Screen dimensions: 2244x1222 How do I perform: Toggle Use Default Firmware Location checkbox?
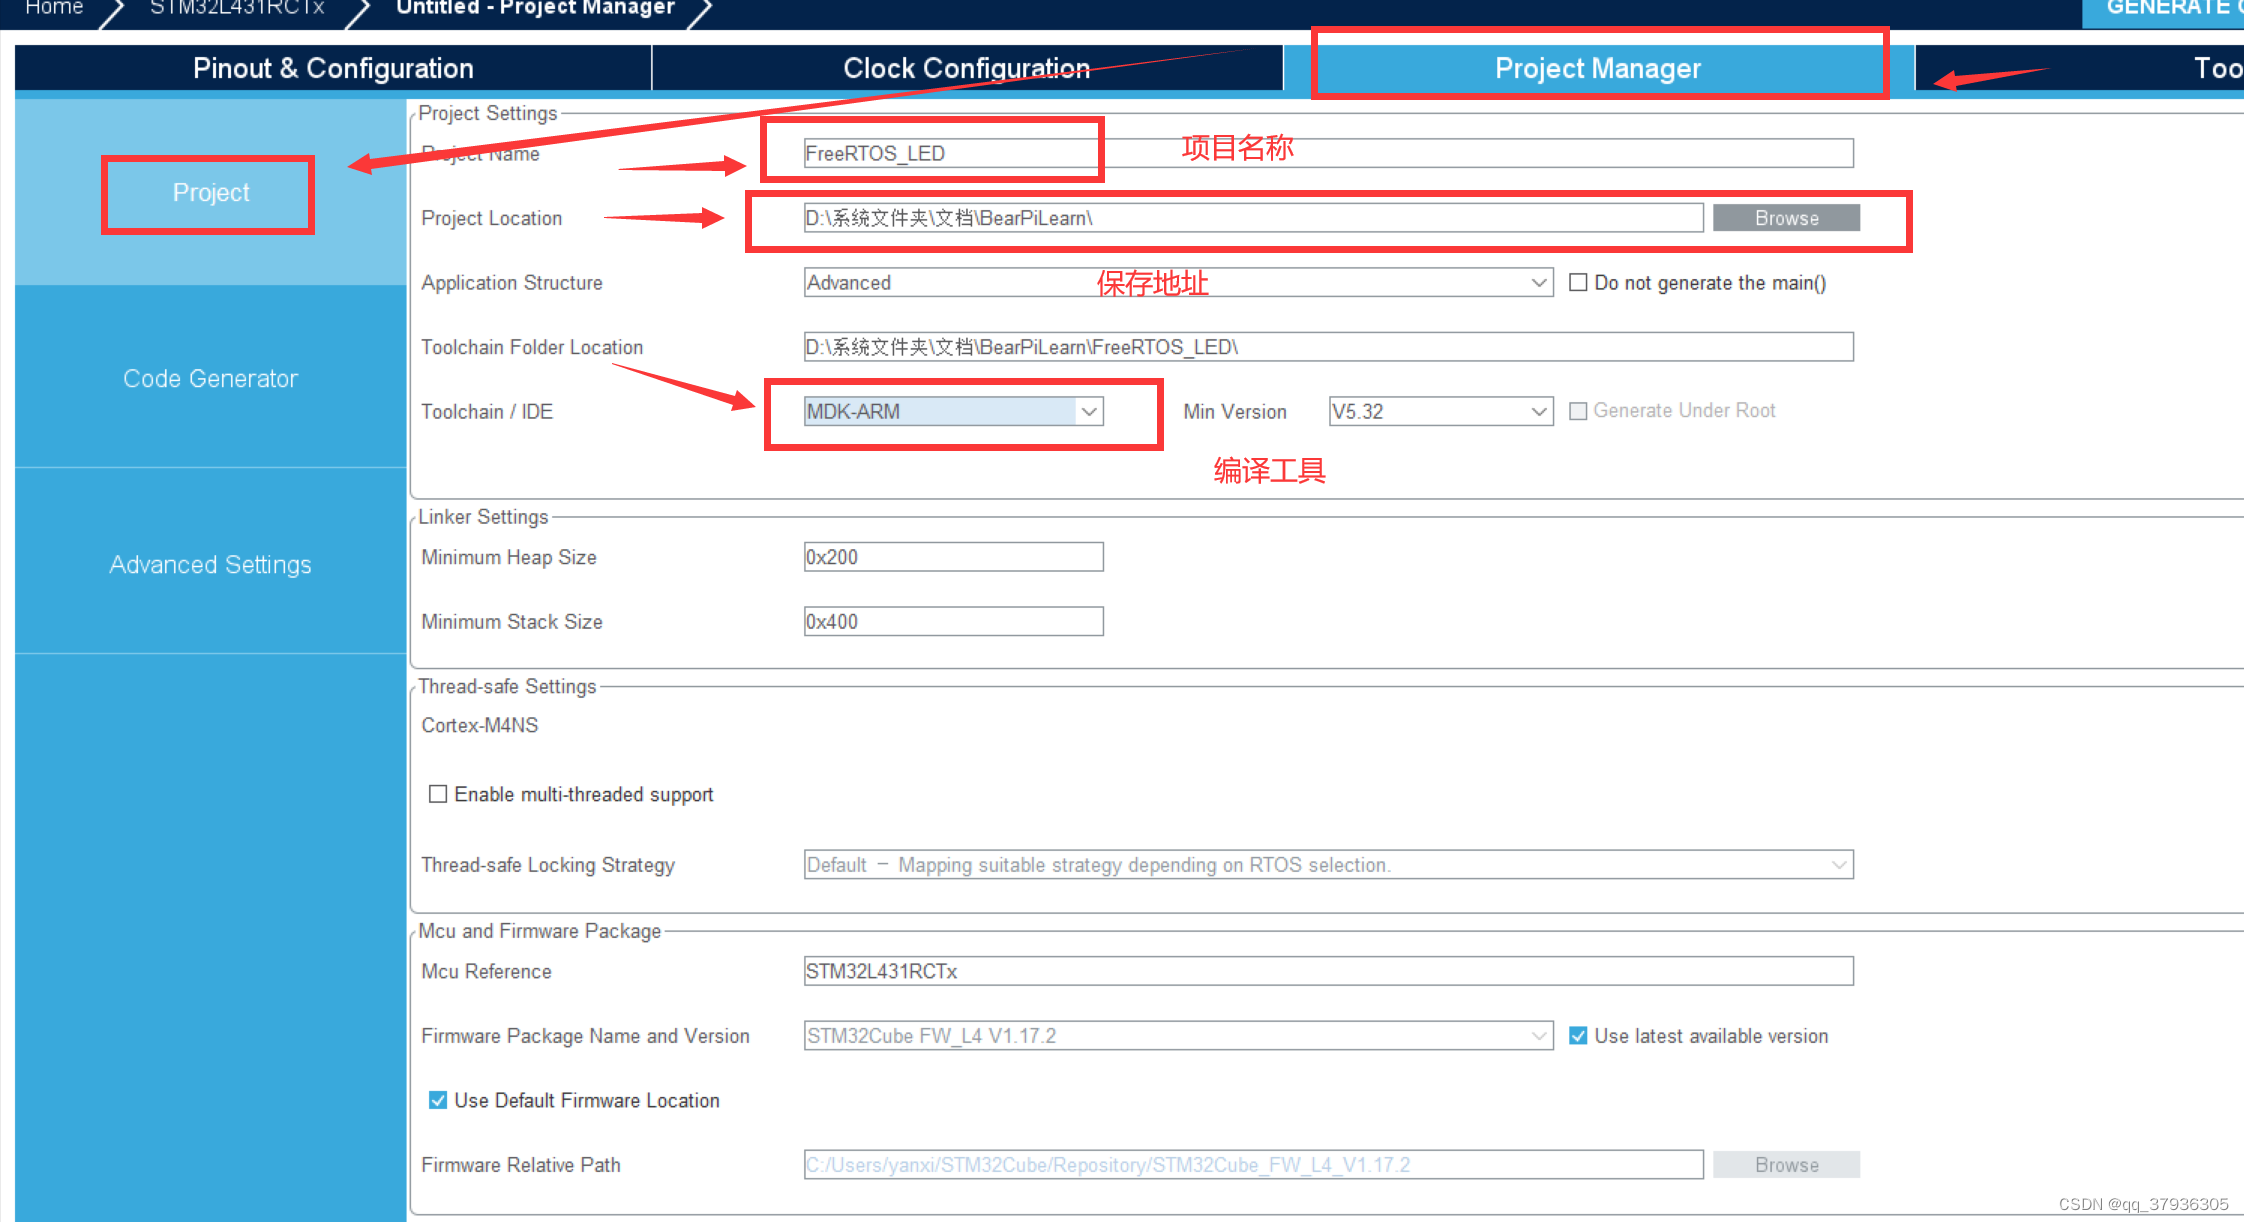pyautogui.click(x=438, y=1100)
